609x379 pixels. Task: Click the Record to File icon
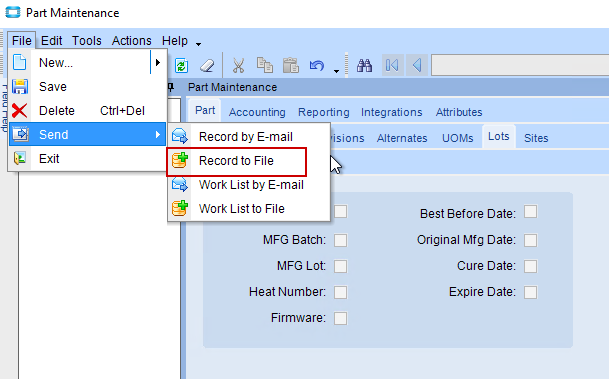point(180,161)
